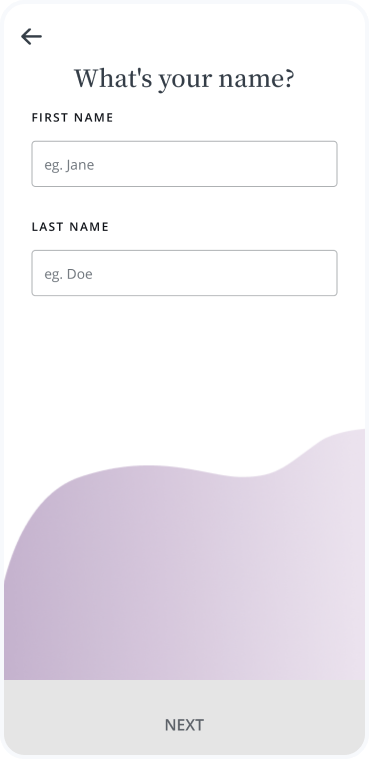Click the First Name input field
This screenshot has height=759, width=369.
coord(184,164)
